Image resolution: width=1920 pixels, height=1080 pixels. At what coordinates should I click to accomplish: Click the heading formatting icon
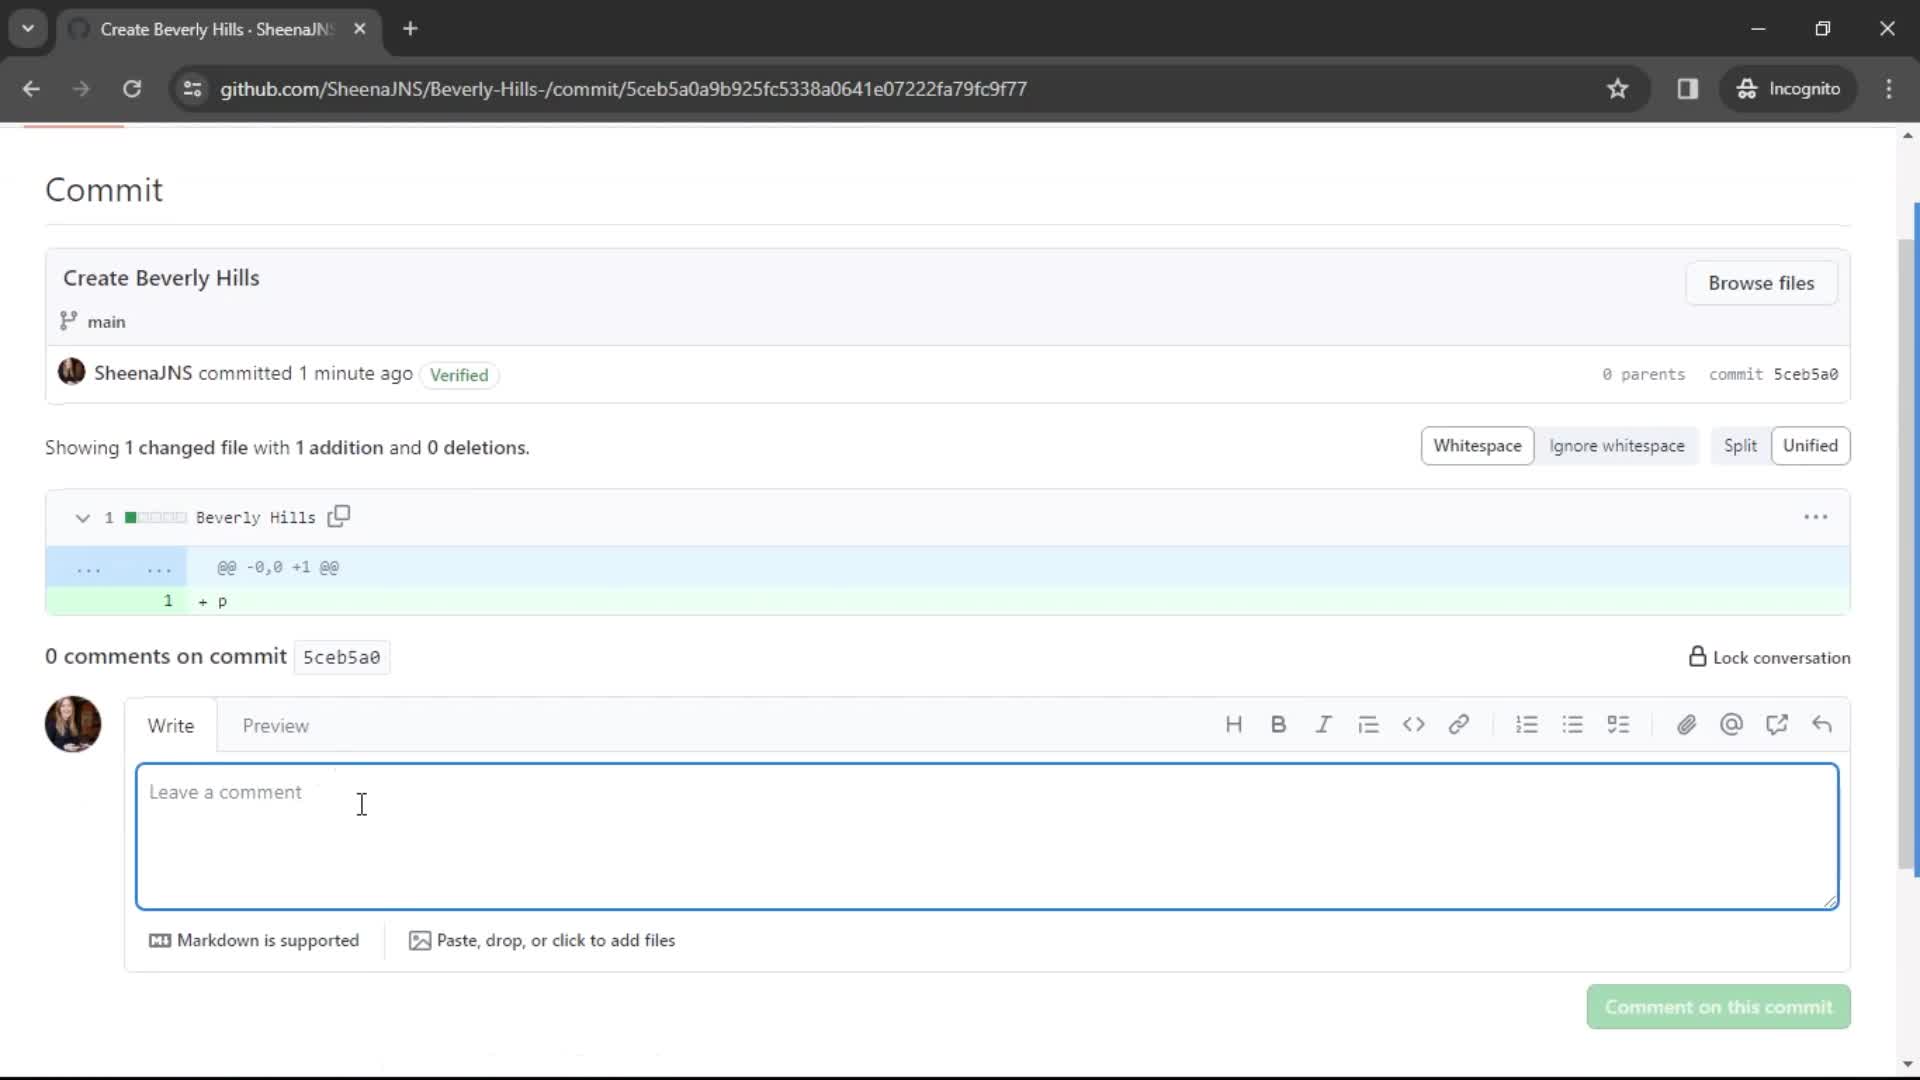click(1234, 725)
